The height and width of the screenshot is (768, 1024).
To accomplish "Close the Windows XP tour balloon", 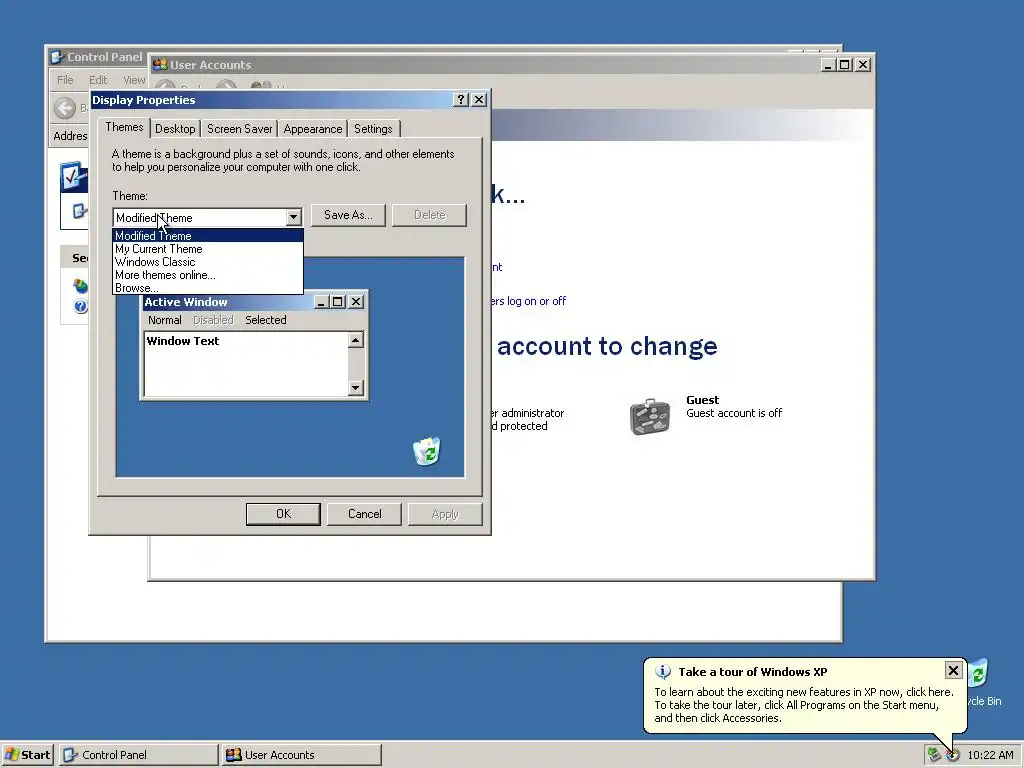I will click(x=953, y=670).
